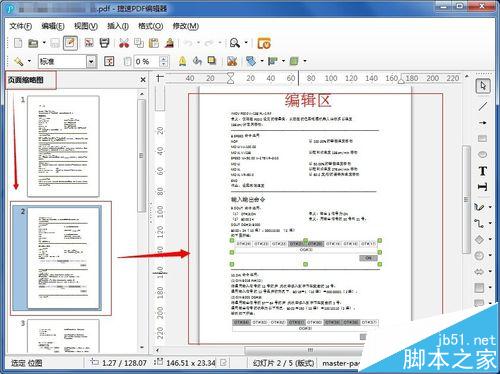Open the 修改(M) menu
Image resolution: width=500 pixels, height=374 pixels.
coord(185,26)
